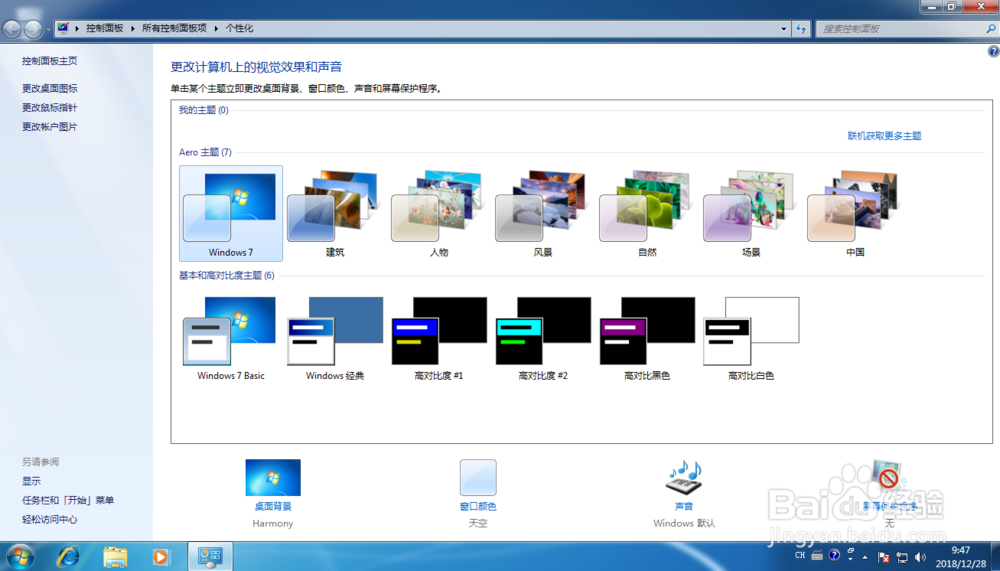
Task: Open 控制面板主页 link
Action: click(50, 61)
